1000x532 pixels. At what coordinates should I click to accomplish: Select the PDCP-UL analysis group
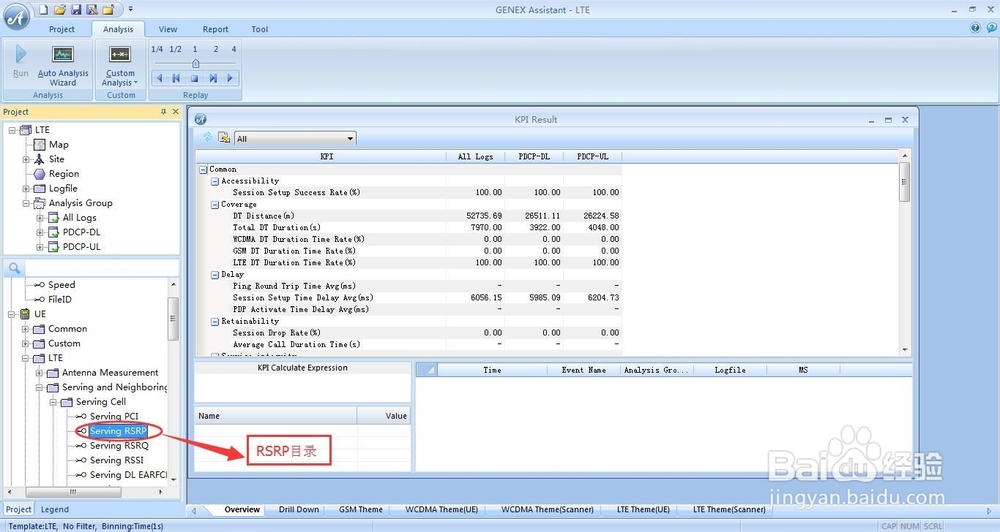[x=82, y=247]
